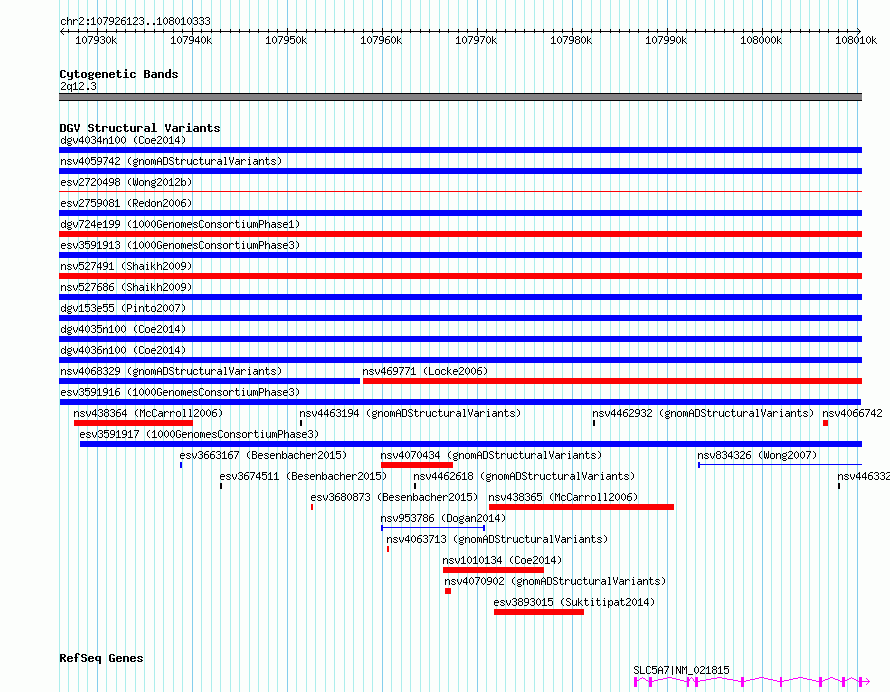Click blue bar under esv3591917
Viewport: 890px width, 692px height.
471,444
